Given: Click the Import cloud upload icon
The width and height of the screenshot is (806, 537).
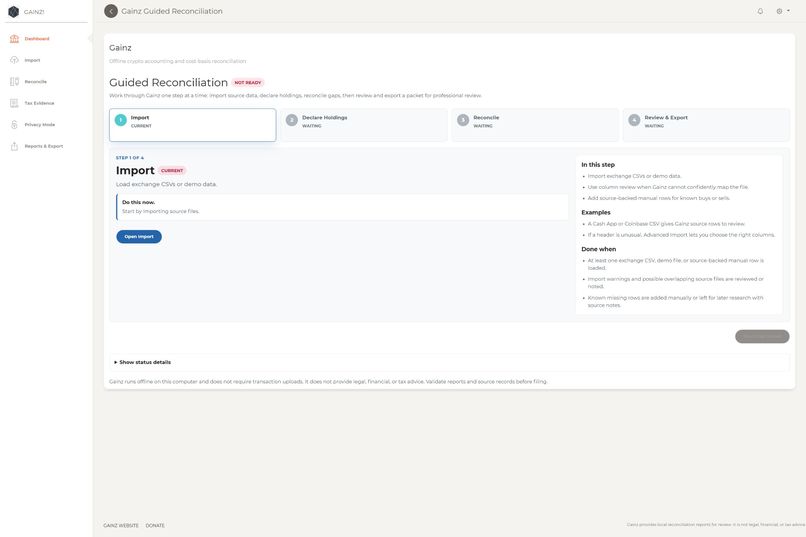Looking at the screenshot, I should [14, 60].
